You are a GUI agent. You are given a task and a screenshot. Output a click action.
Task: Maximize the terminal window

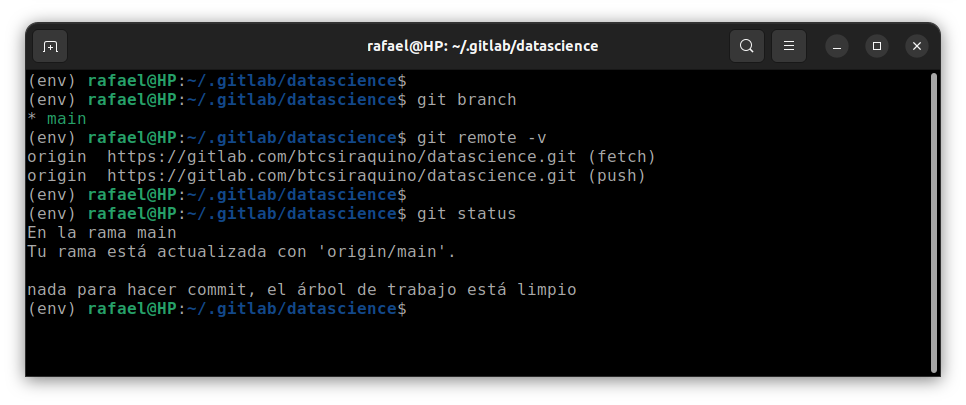pyautogui.click(x=877, y=46)
